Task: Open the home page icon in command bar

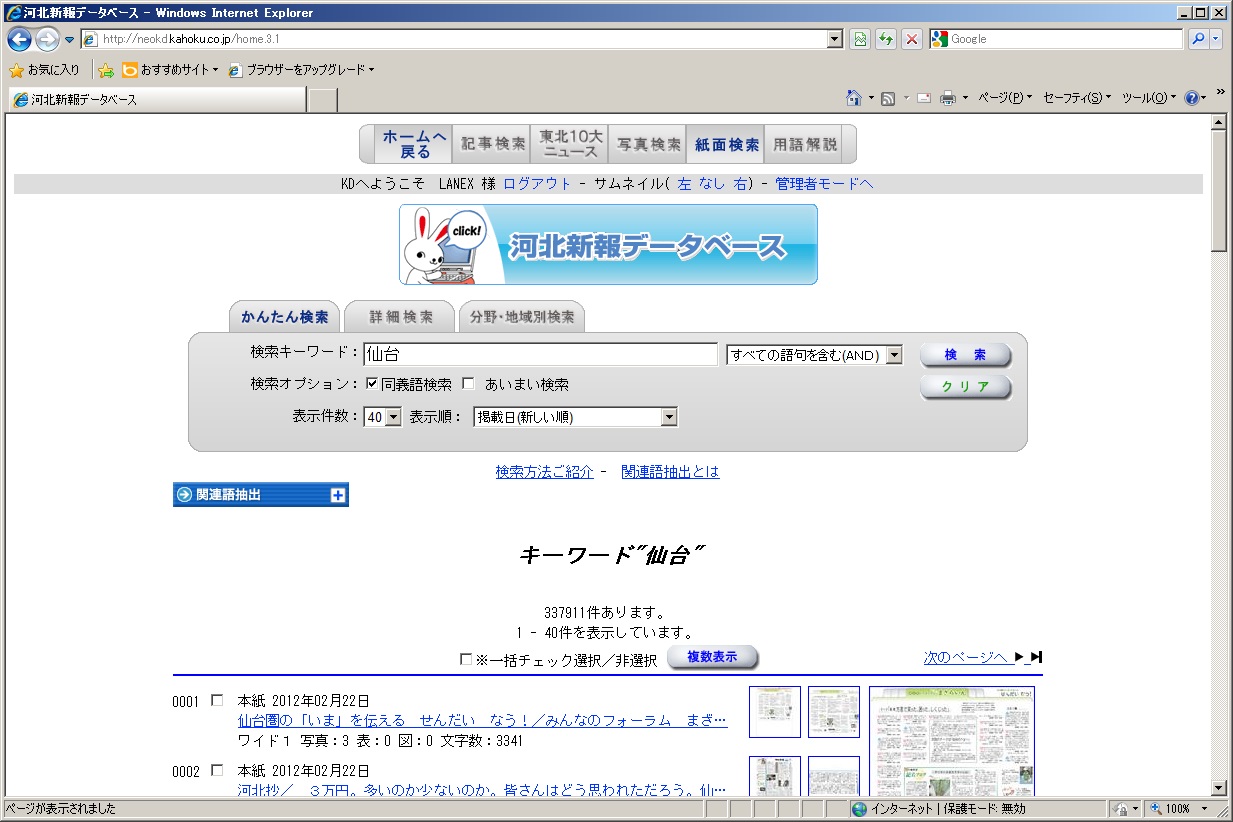Action: (x=854, y=98)
